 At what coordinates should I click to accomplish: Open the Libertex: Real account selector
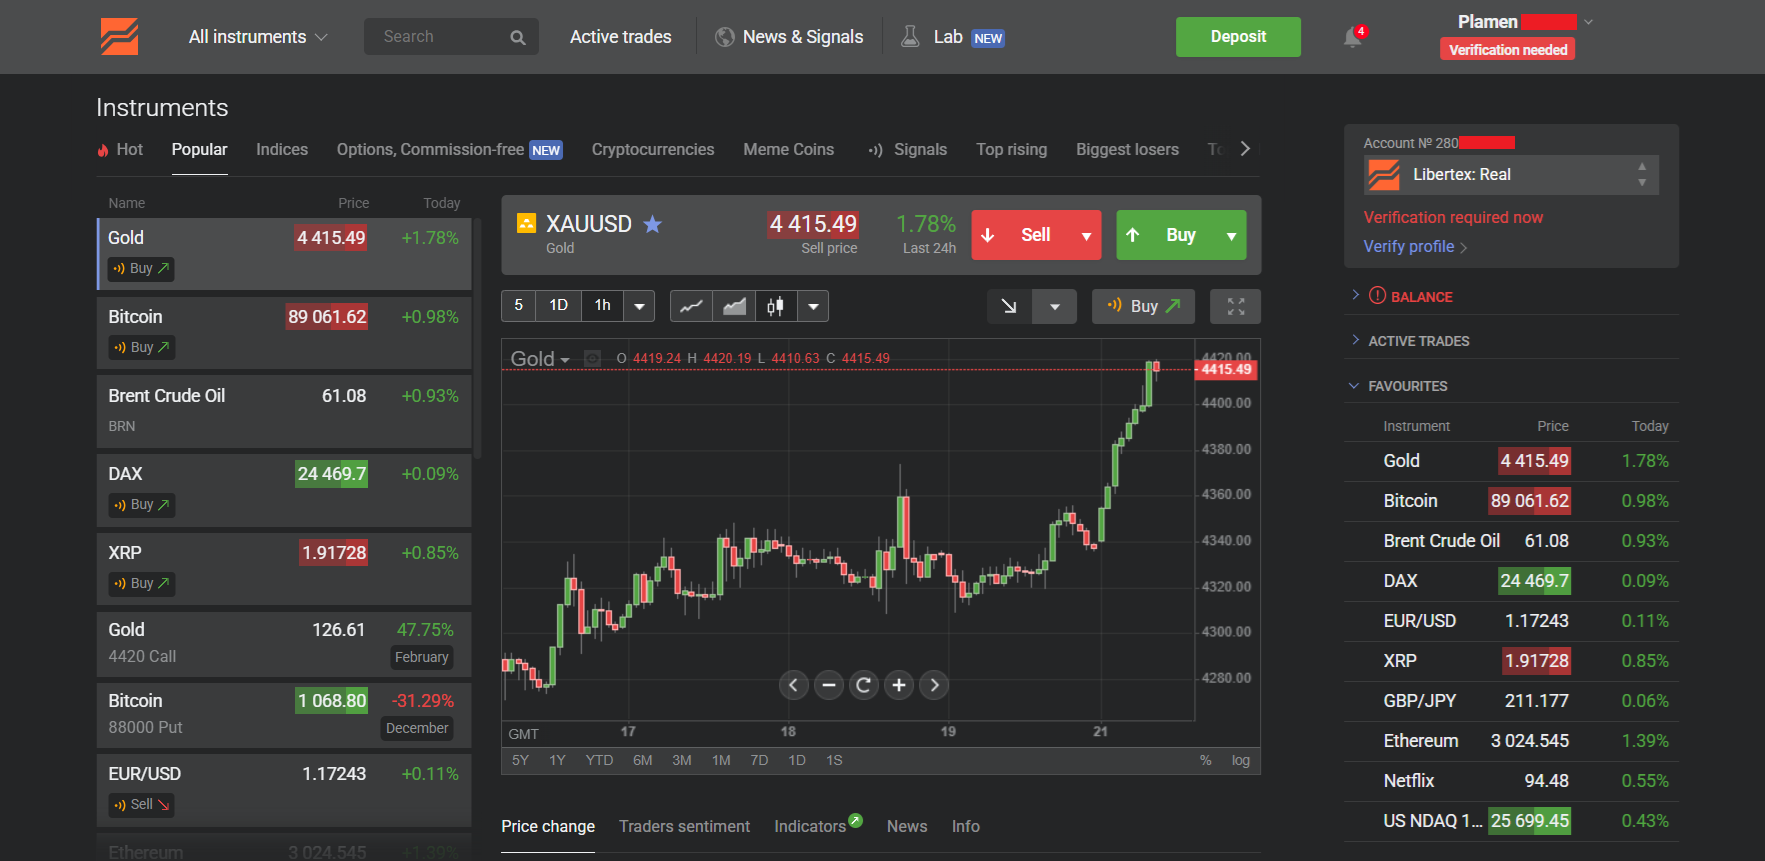point(1511,175)
